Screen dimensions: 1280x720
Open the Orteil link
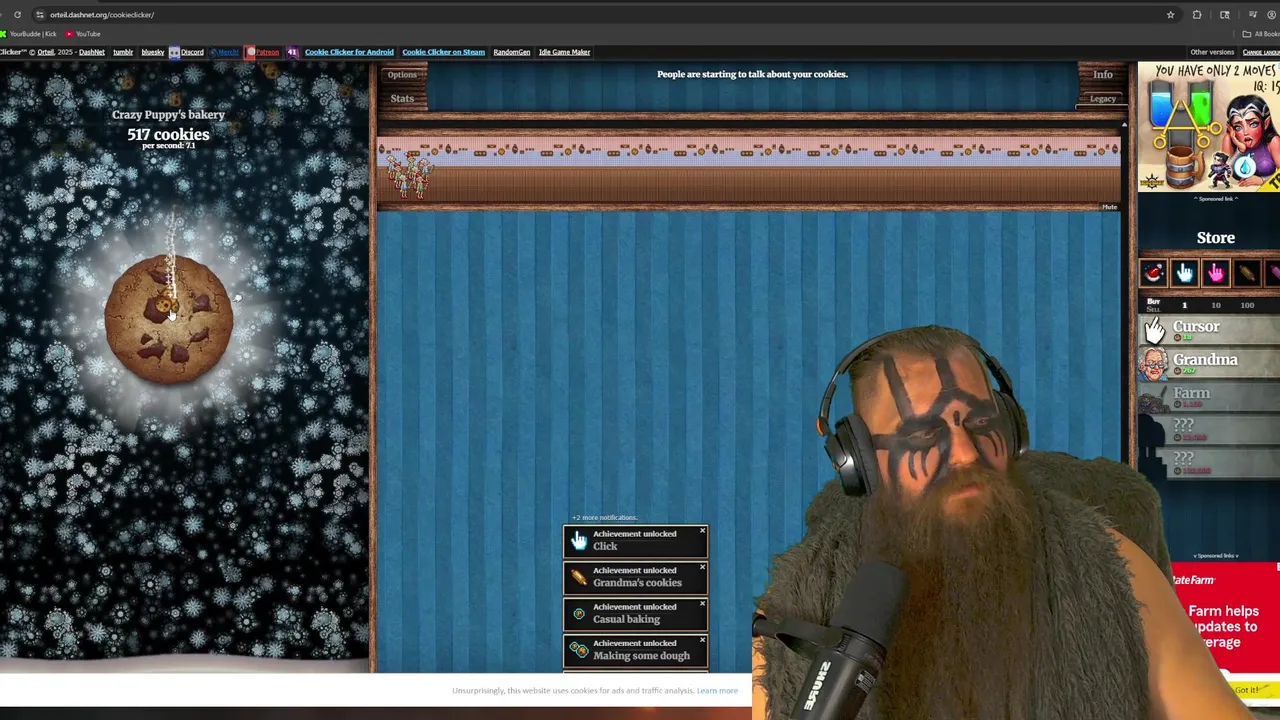click(x=45, y=52)
